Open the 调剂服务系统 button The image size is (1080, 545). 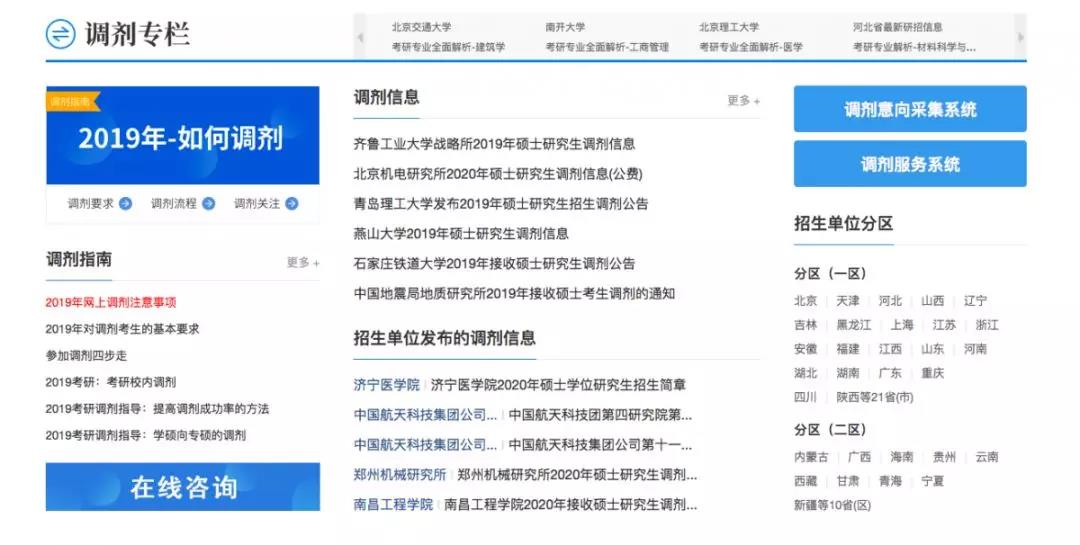click(910, 164)
